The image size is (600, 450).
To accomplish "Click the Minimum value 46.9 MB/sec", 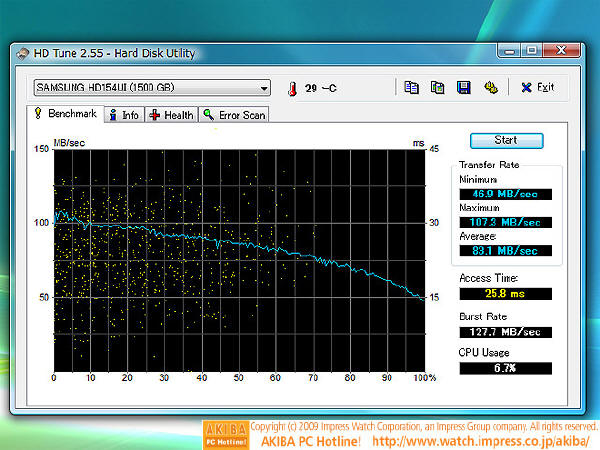I will 505,194.
